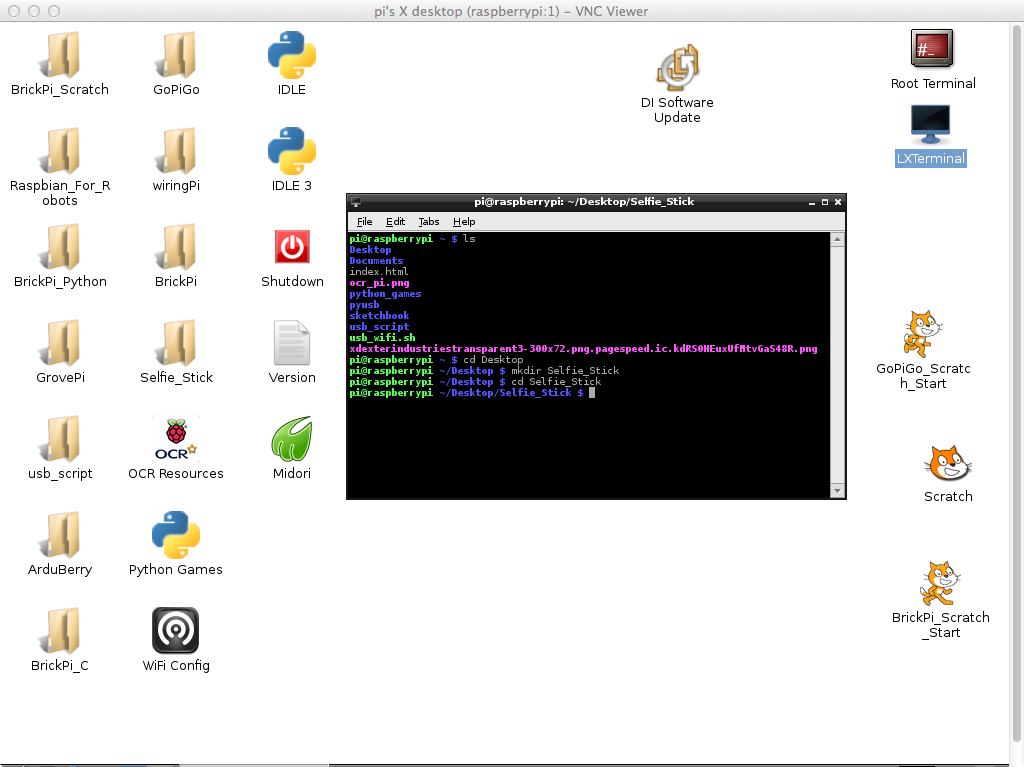Open the Edit menu in terminal
Viewport: 1024px width, 767px height.
point(395,221)
